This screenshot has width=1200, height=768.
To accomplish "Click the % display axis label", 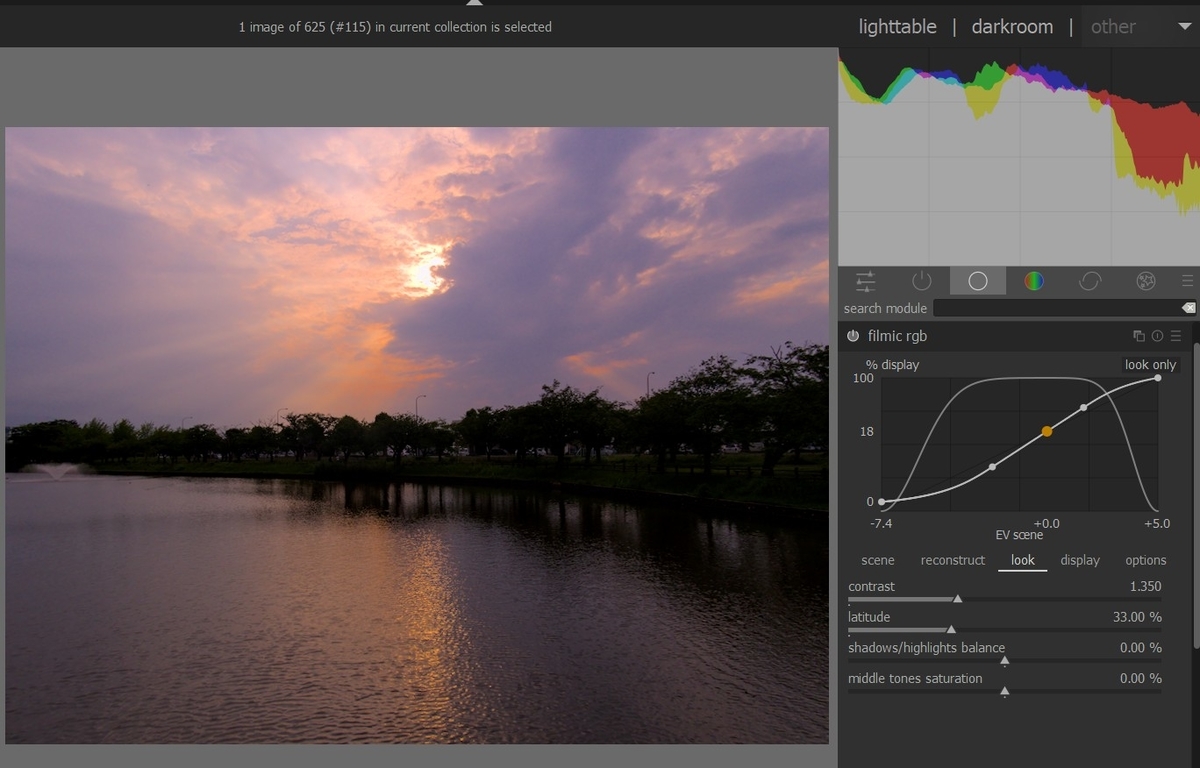I will (892, 365).
